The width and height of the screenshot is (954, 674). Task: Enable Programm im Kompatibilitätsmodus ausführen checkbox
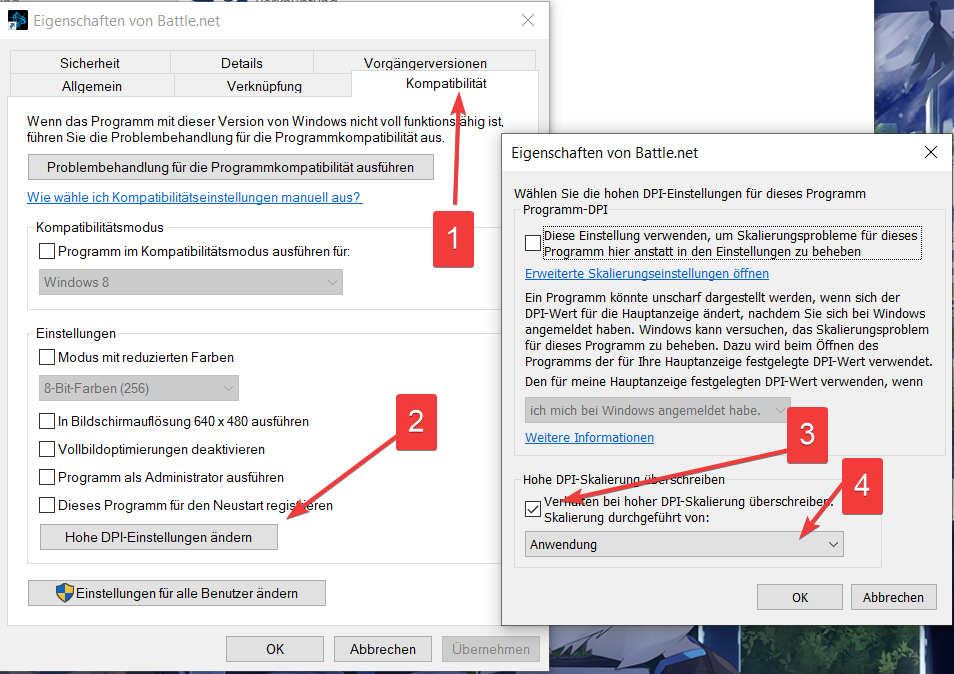(47, 251)
